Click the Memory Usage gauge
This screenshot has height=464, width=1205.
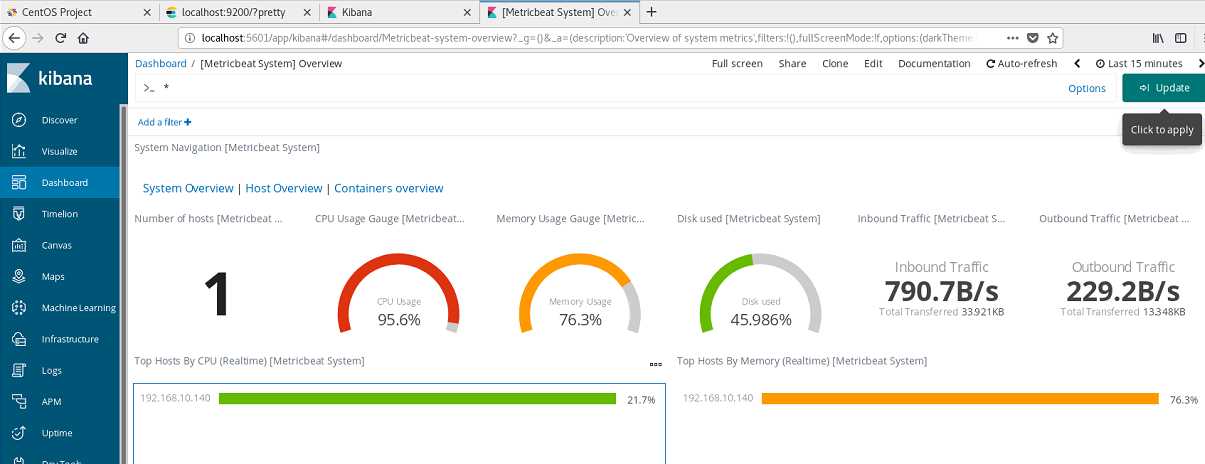[580, 293]
